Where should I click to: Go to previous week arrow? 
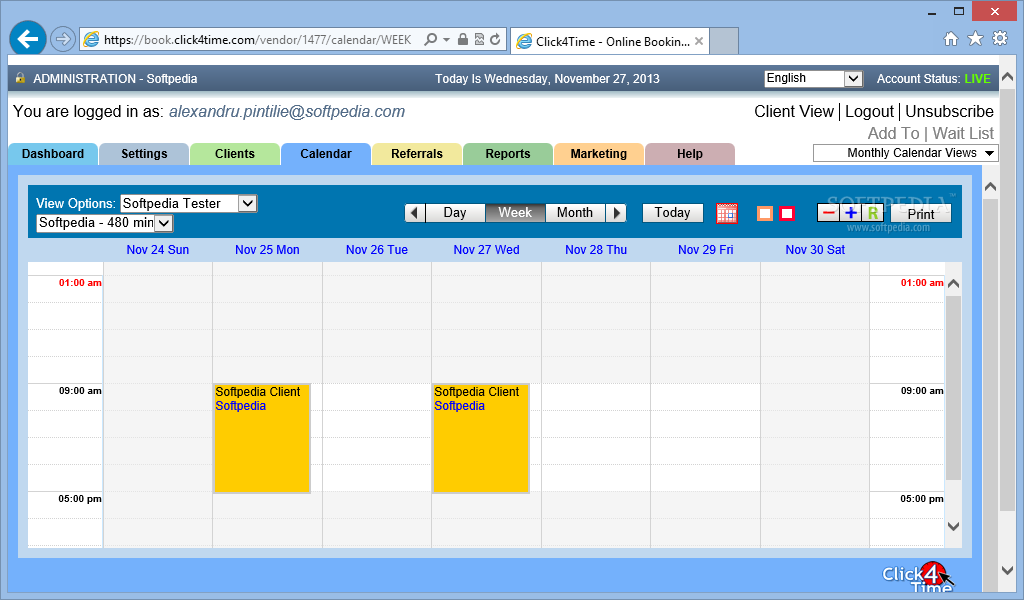(x=415, y=213)
